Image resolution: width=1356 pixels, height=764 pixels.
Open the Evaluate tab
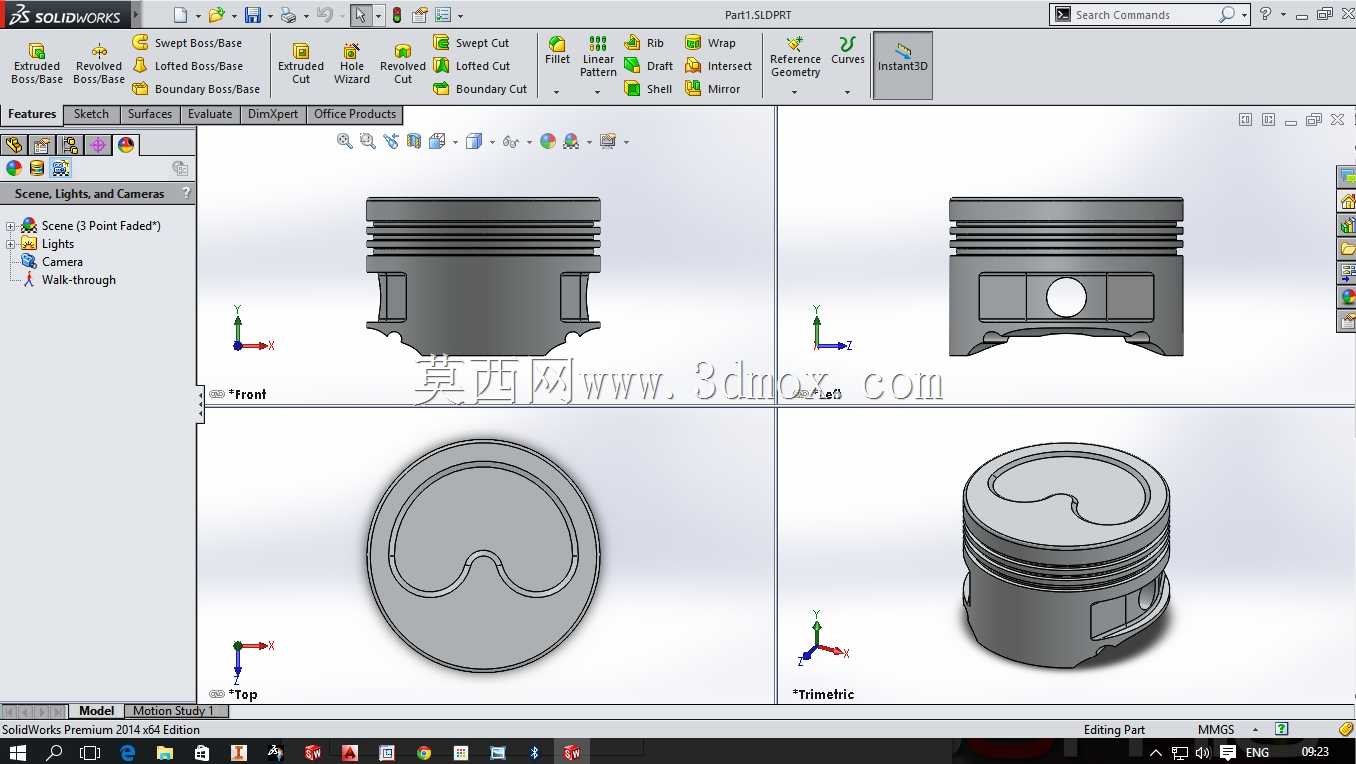[x=210, y=114]
